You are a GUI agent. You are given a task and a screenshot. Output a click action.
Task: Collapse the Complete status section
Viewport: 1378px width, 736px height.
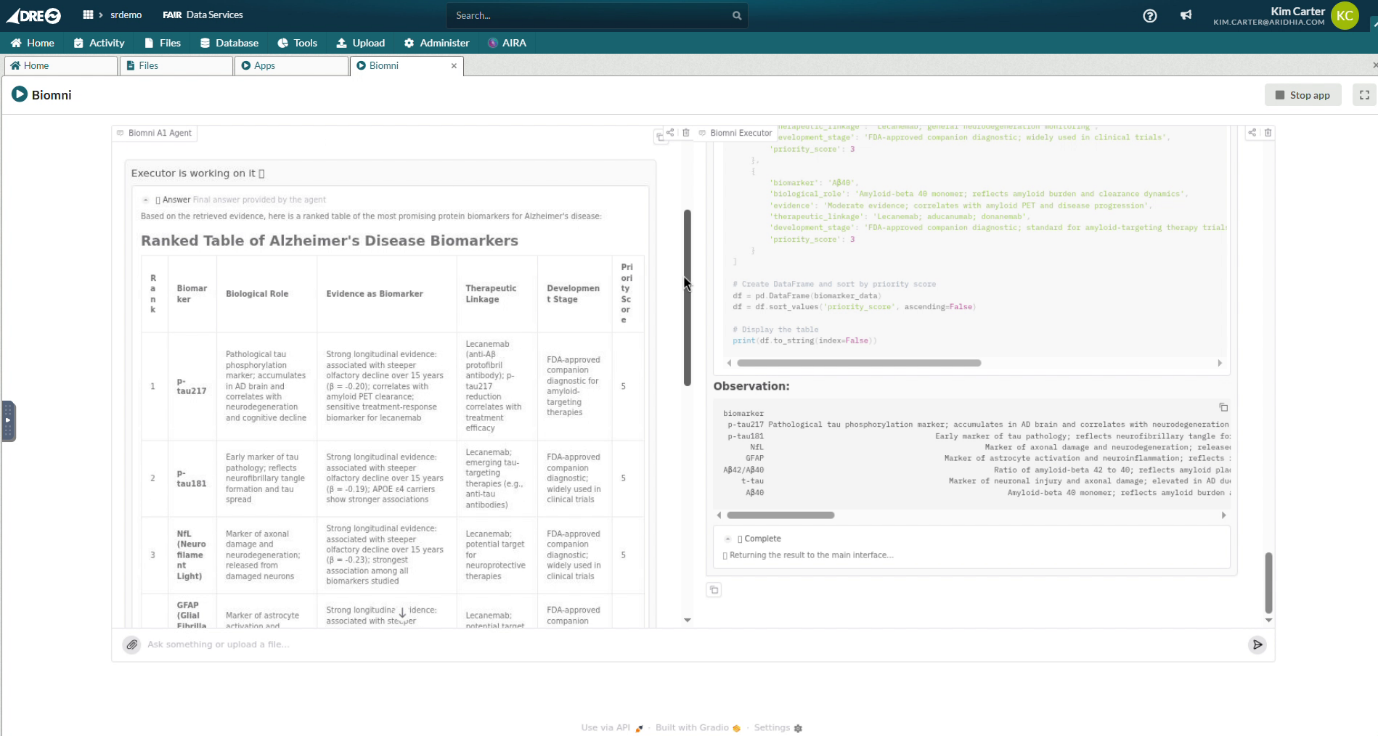(728, 539)
